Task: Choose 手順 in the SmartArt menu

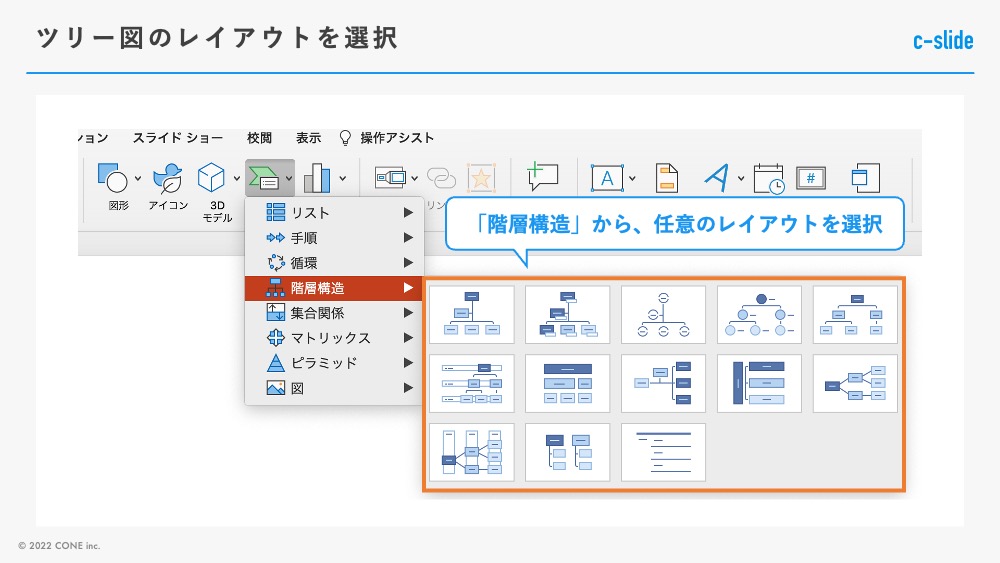Action: [x=334, y=238]
